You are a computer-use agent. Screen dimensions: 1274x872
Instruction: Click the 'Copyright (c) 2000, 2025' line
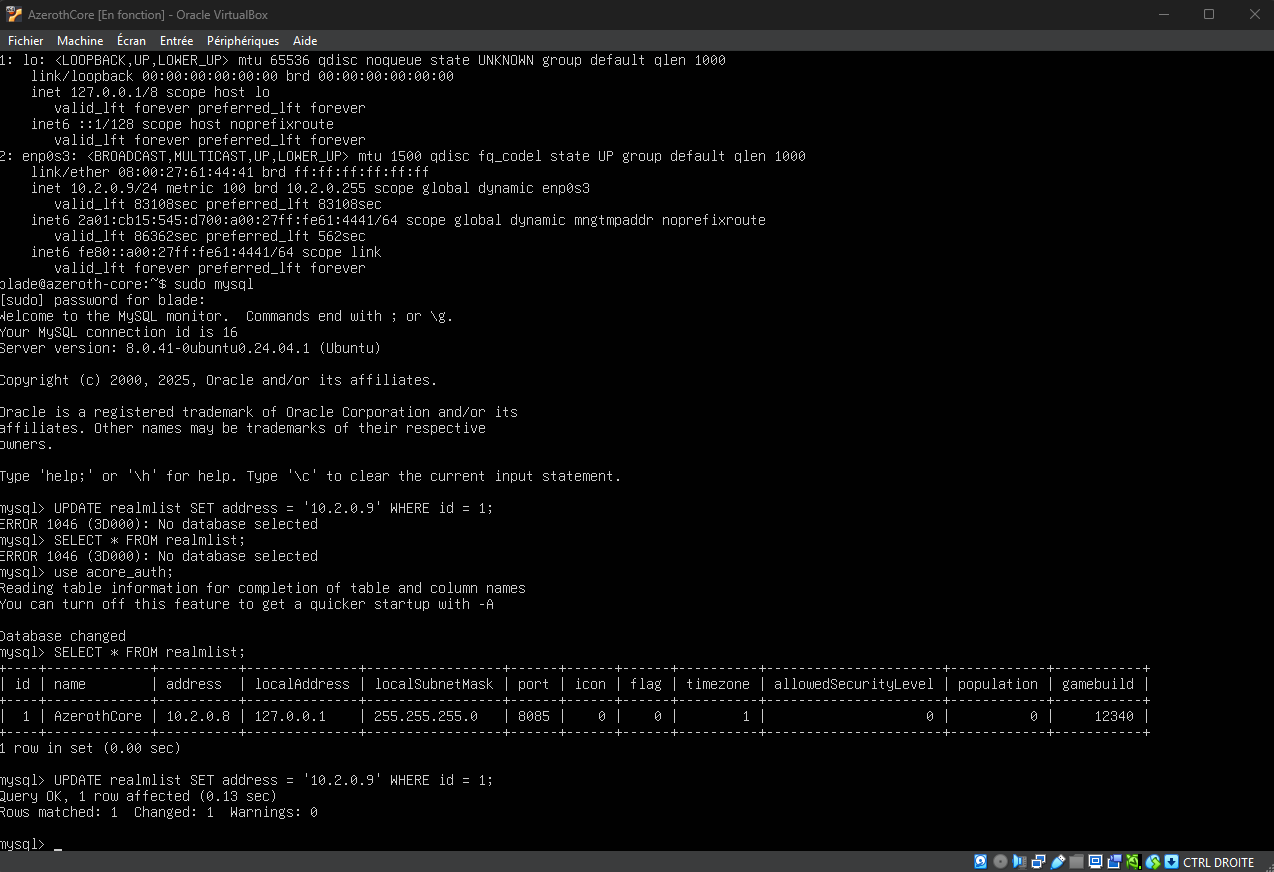coord(218,380)
